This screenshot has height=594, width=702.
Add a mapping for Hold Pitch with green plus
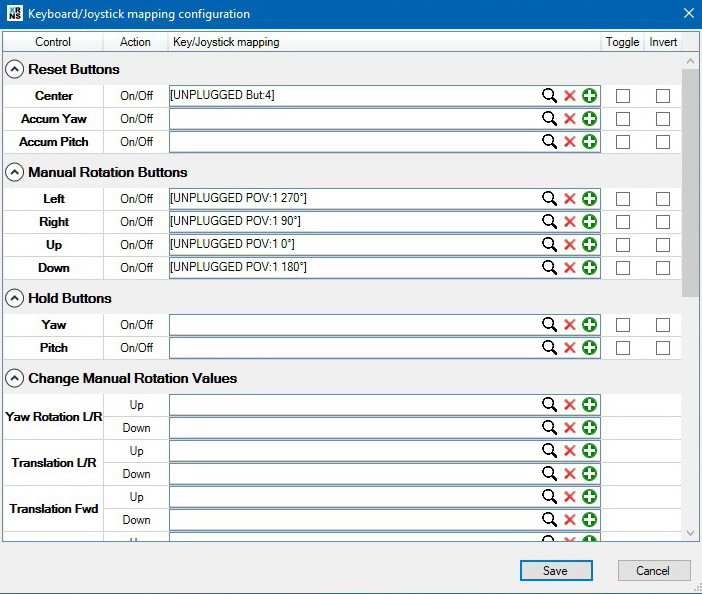click(589, 348)
